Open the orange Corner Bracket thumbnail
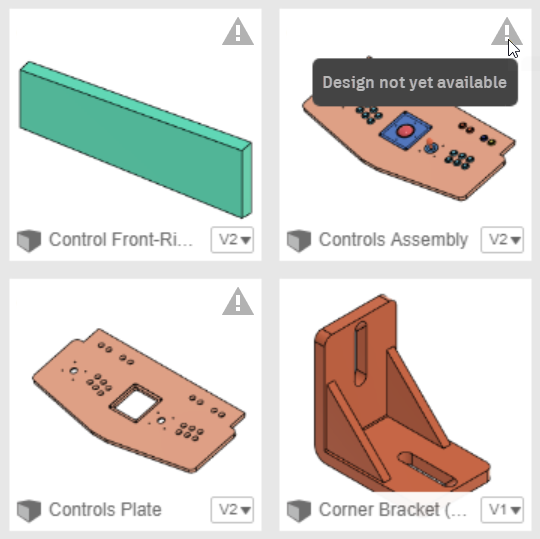 402,393
